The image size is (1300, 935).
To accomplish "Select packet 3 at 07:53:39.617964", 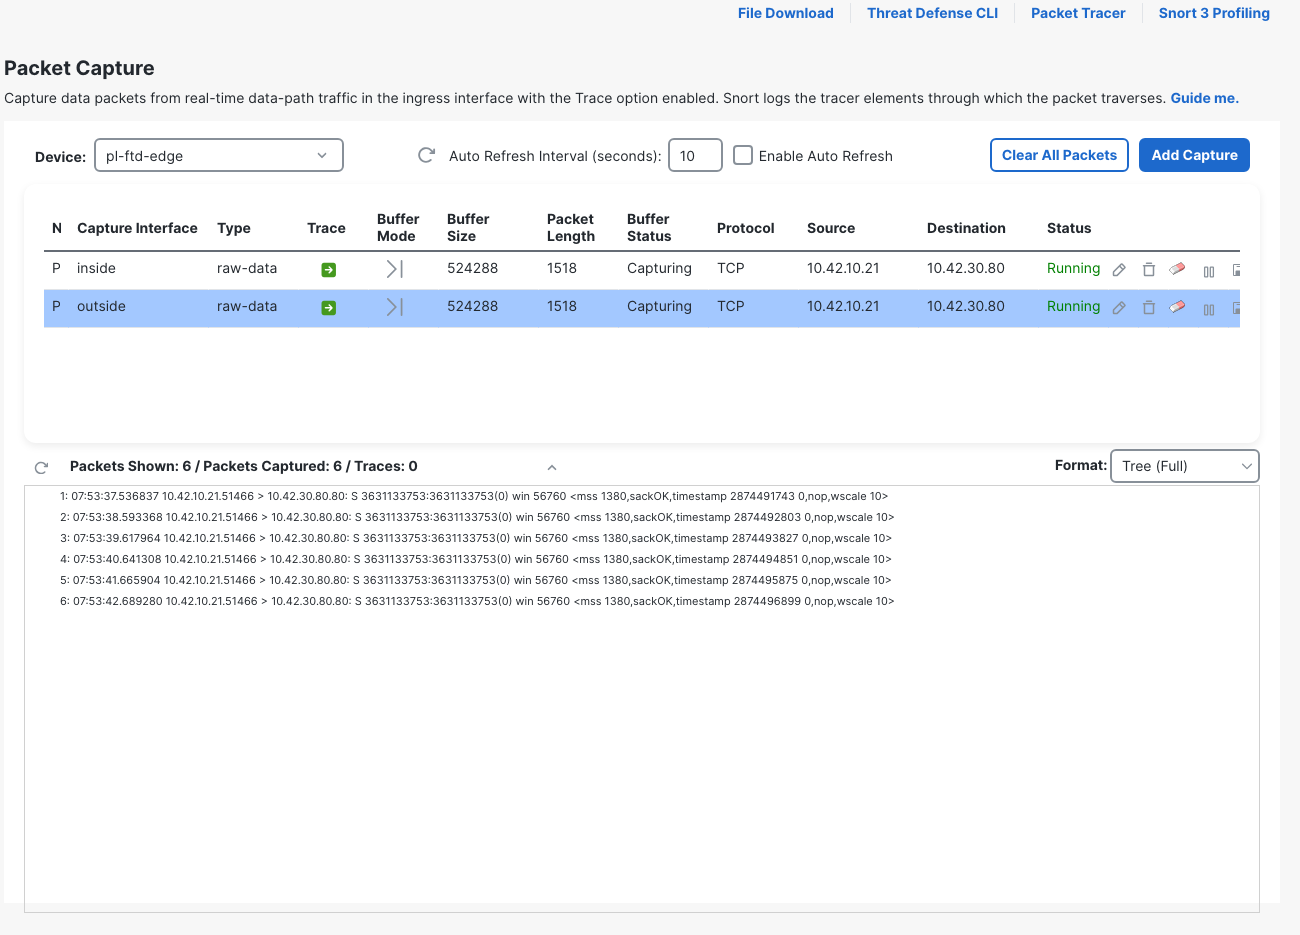I will 476,538.
